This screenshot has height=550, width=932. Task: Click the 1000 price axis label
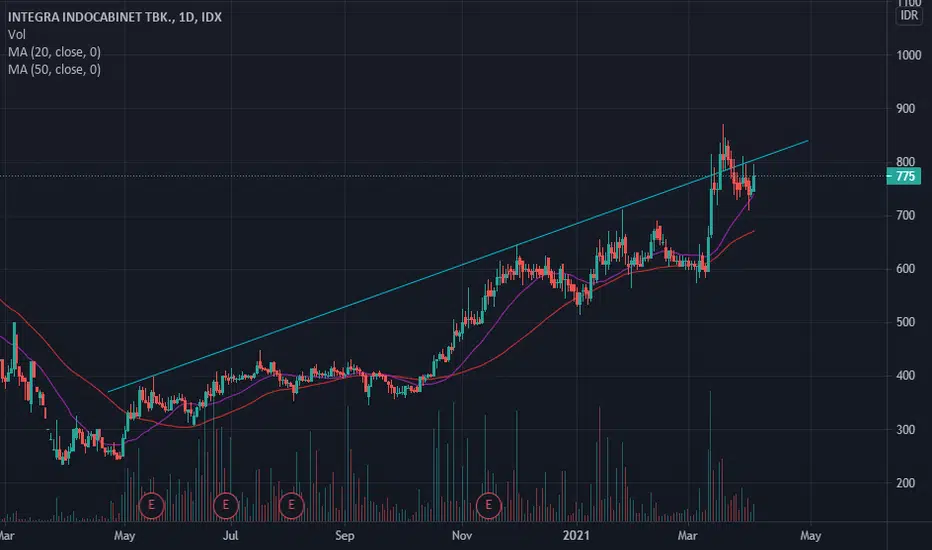909,55
